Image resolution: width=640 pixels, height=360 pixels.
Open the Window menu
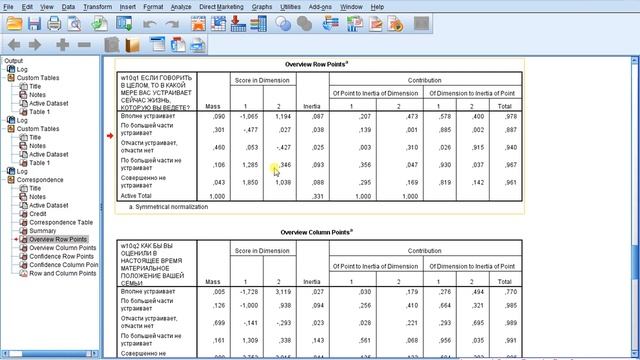[351, 7]
